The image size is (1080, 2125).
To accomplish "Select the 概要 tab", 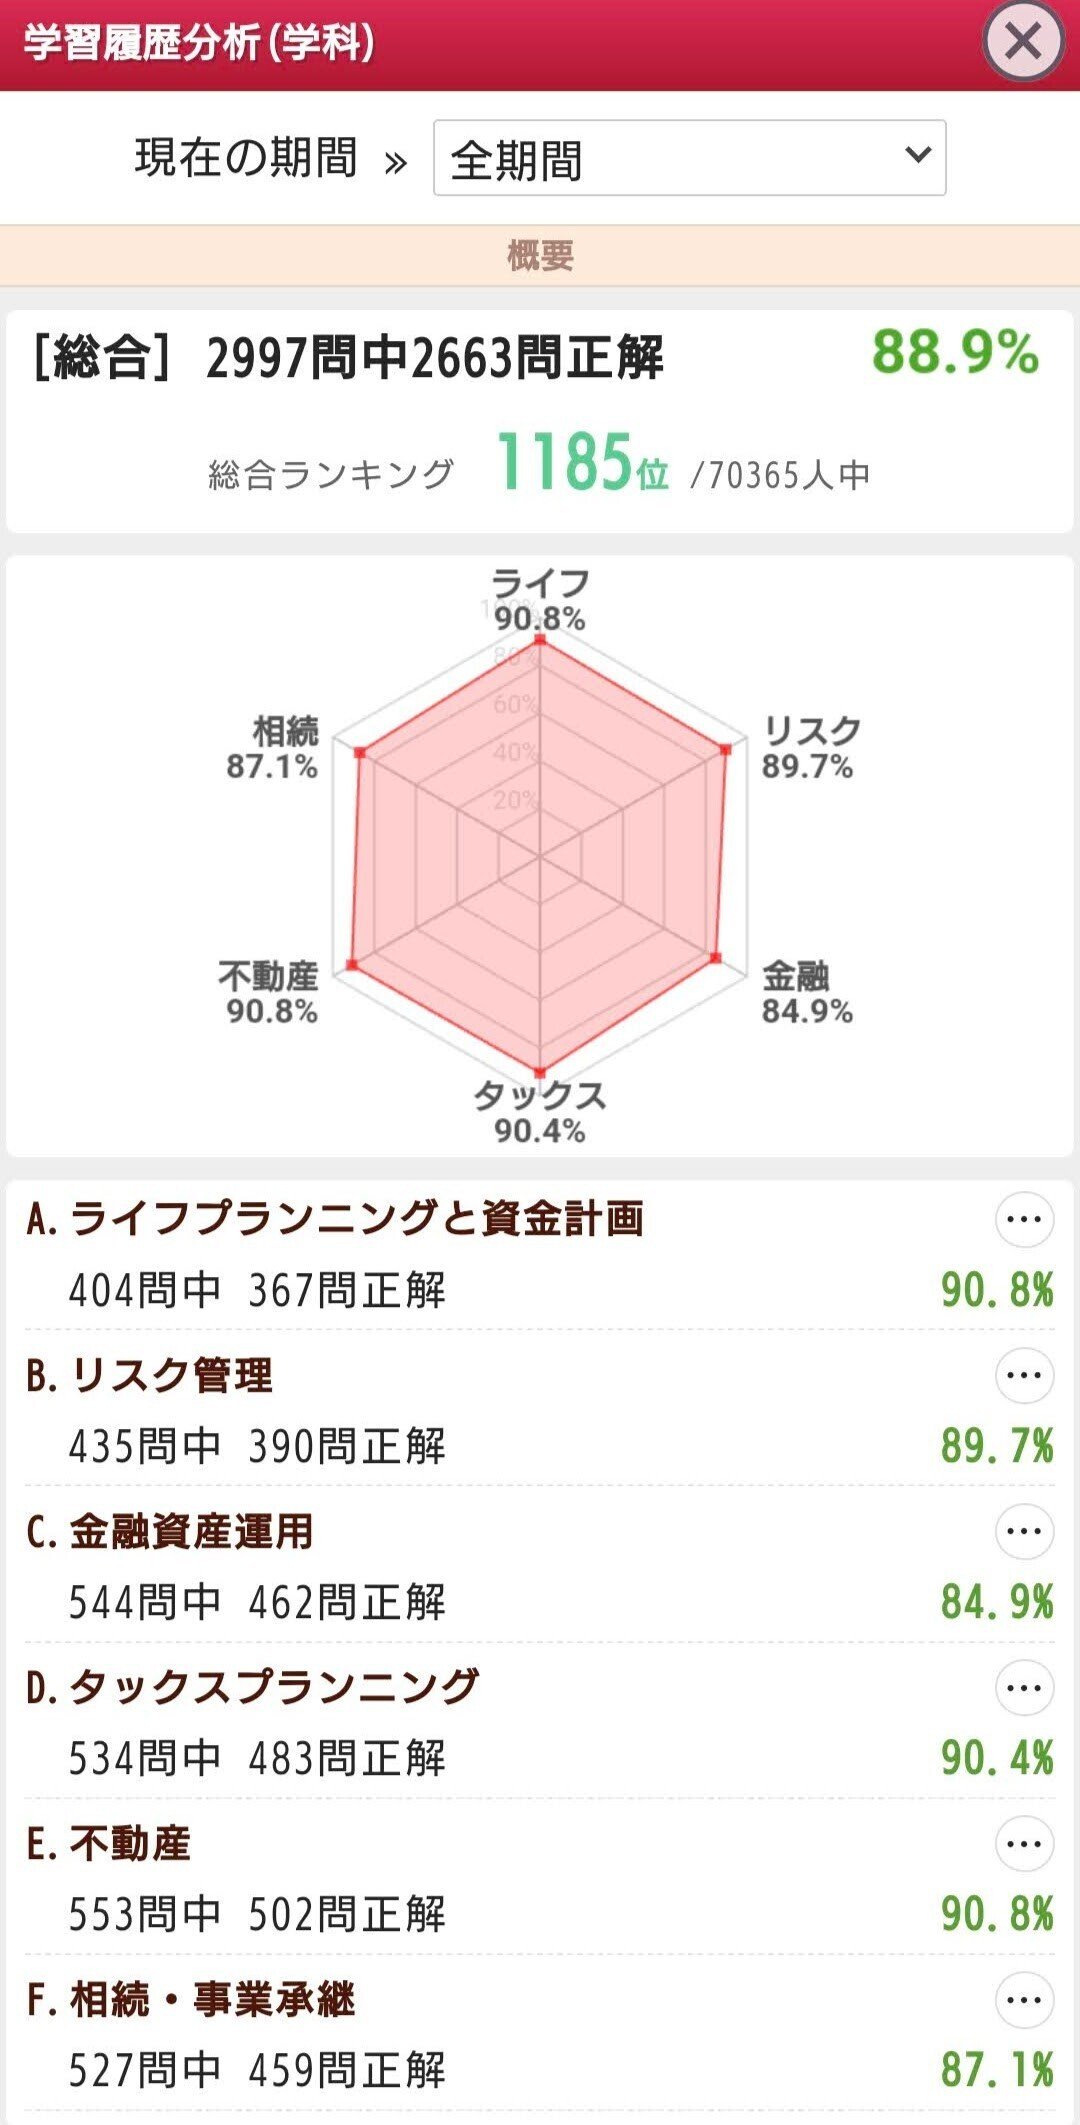I will click(x=540, y=258).
